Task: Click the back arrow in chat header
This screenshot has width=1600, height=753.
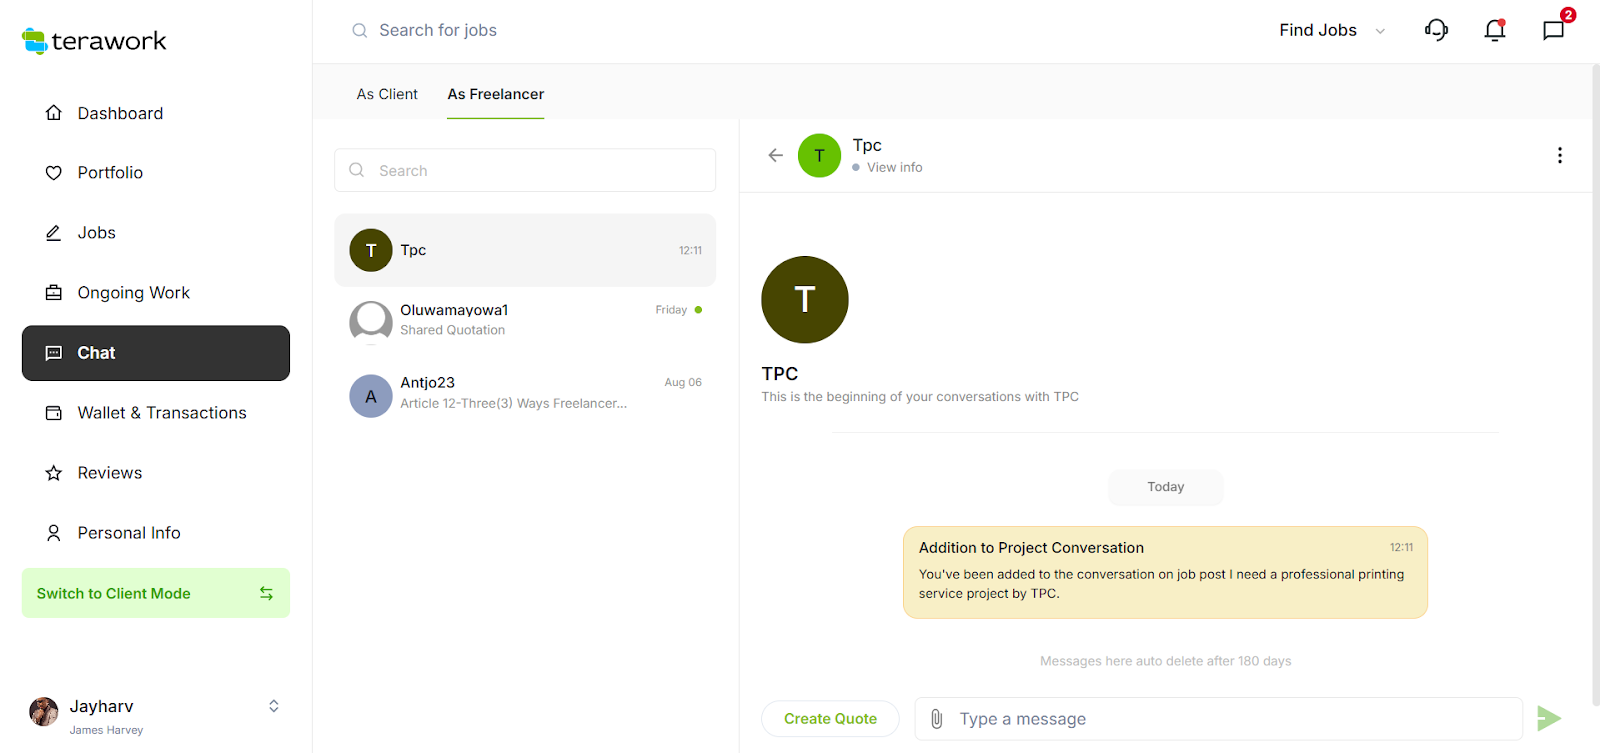Action: pos(775,155)
